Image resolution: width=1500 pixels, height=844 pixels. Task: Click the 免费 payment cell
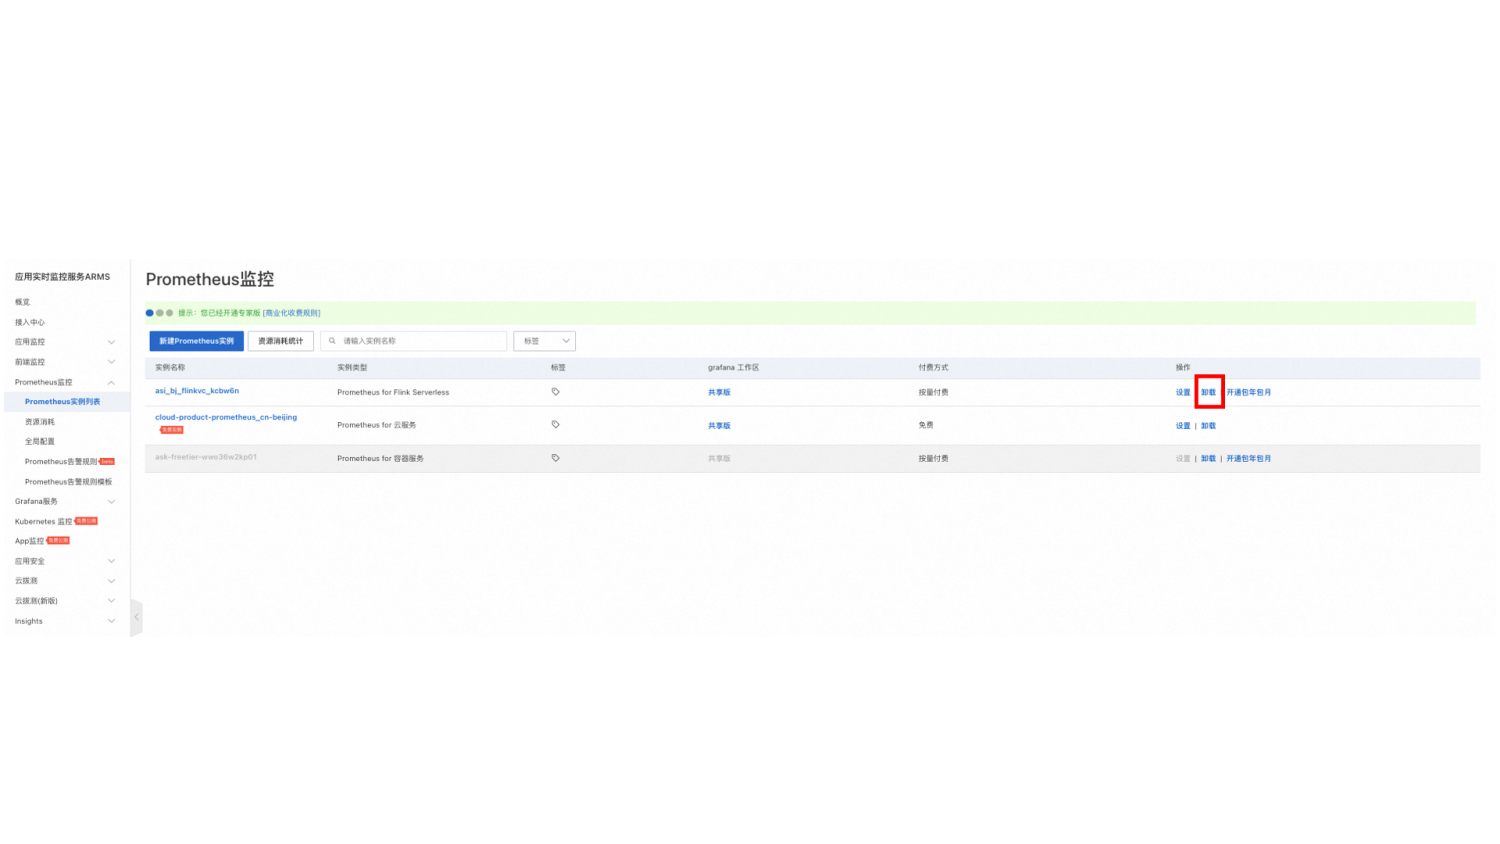point(926,425)
